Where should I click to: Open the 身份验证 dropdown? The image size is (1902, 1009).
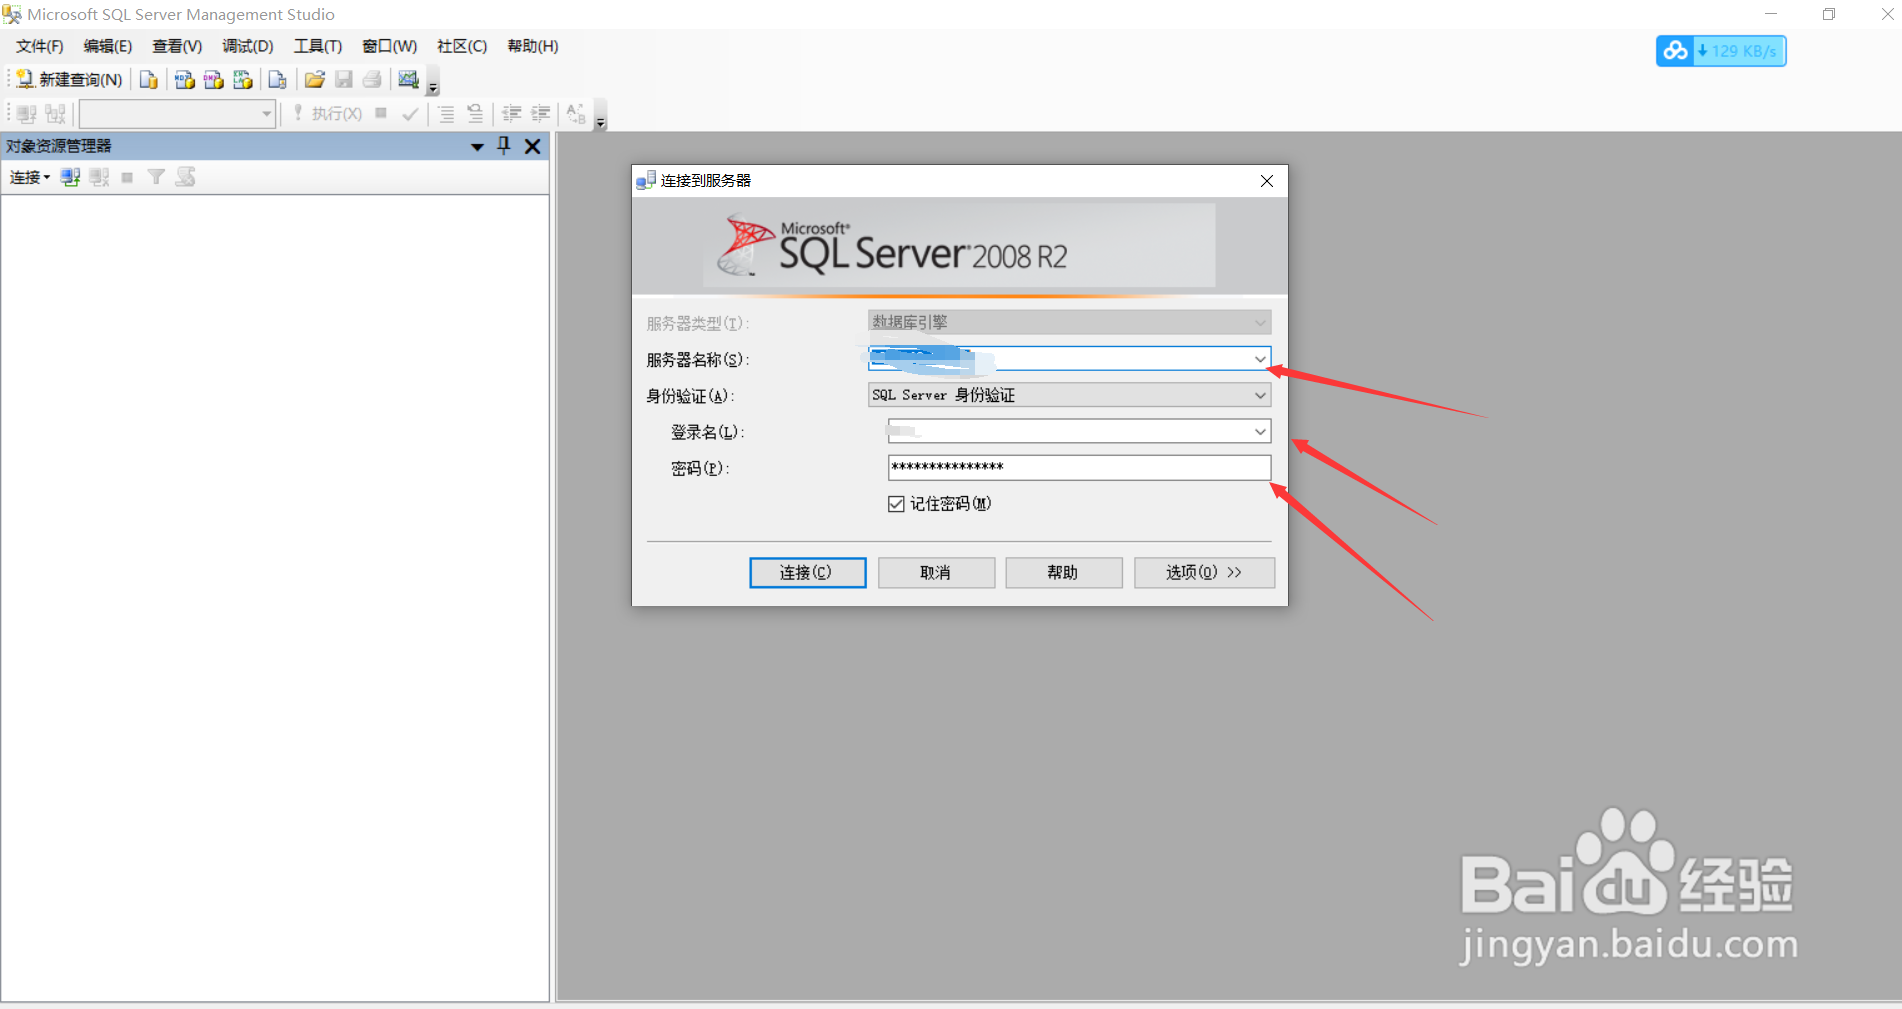click(x=1069, y=395)
